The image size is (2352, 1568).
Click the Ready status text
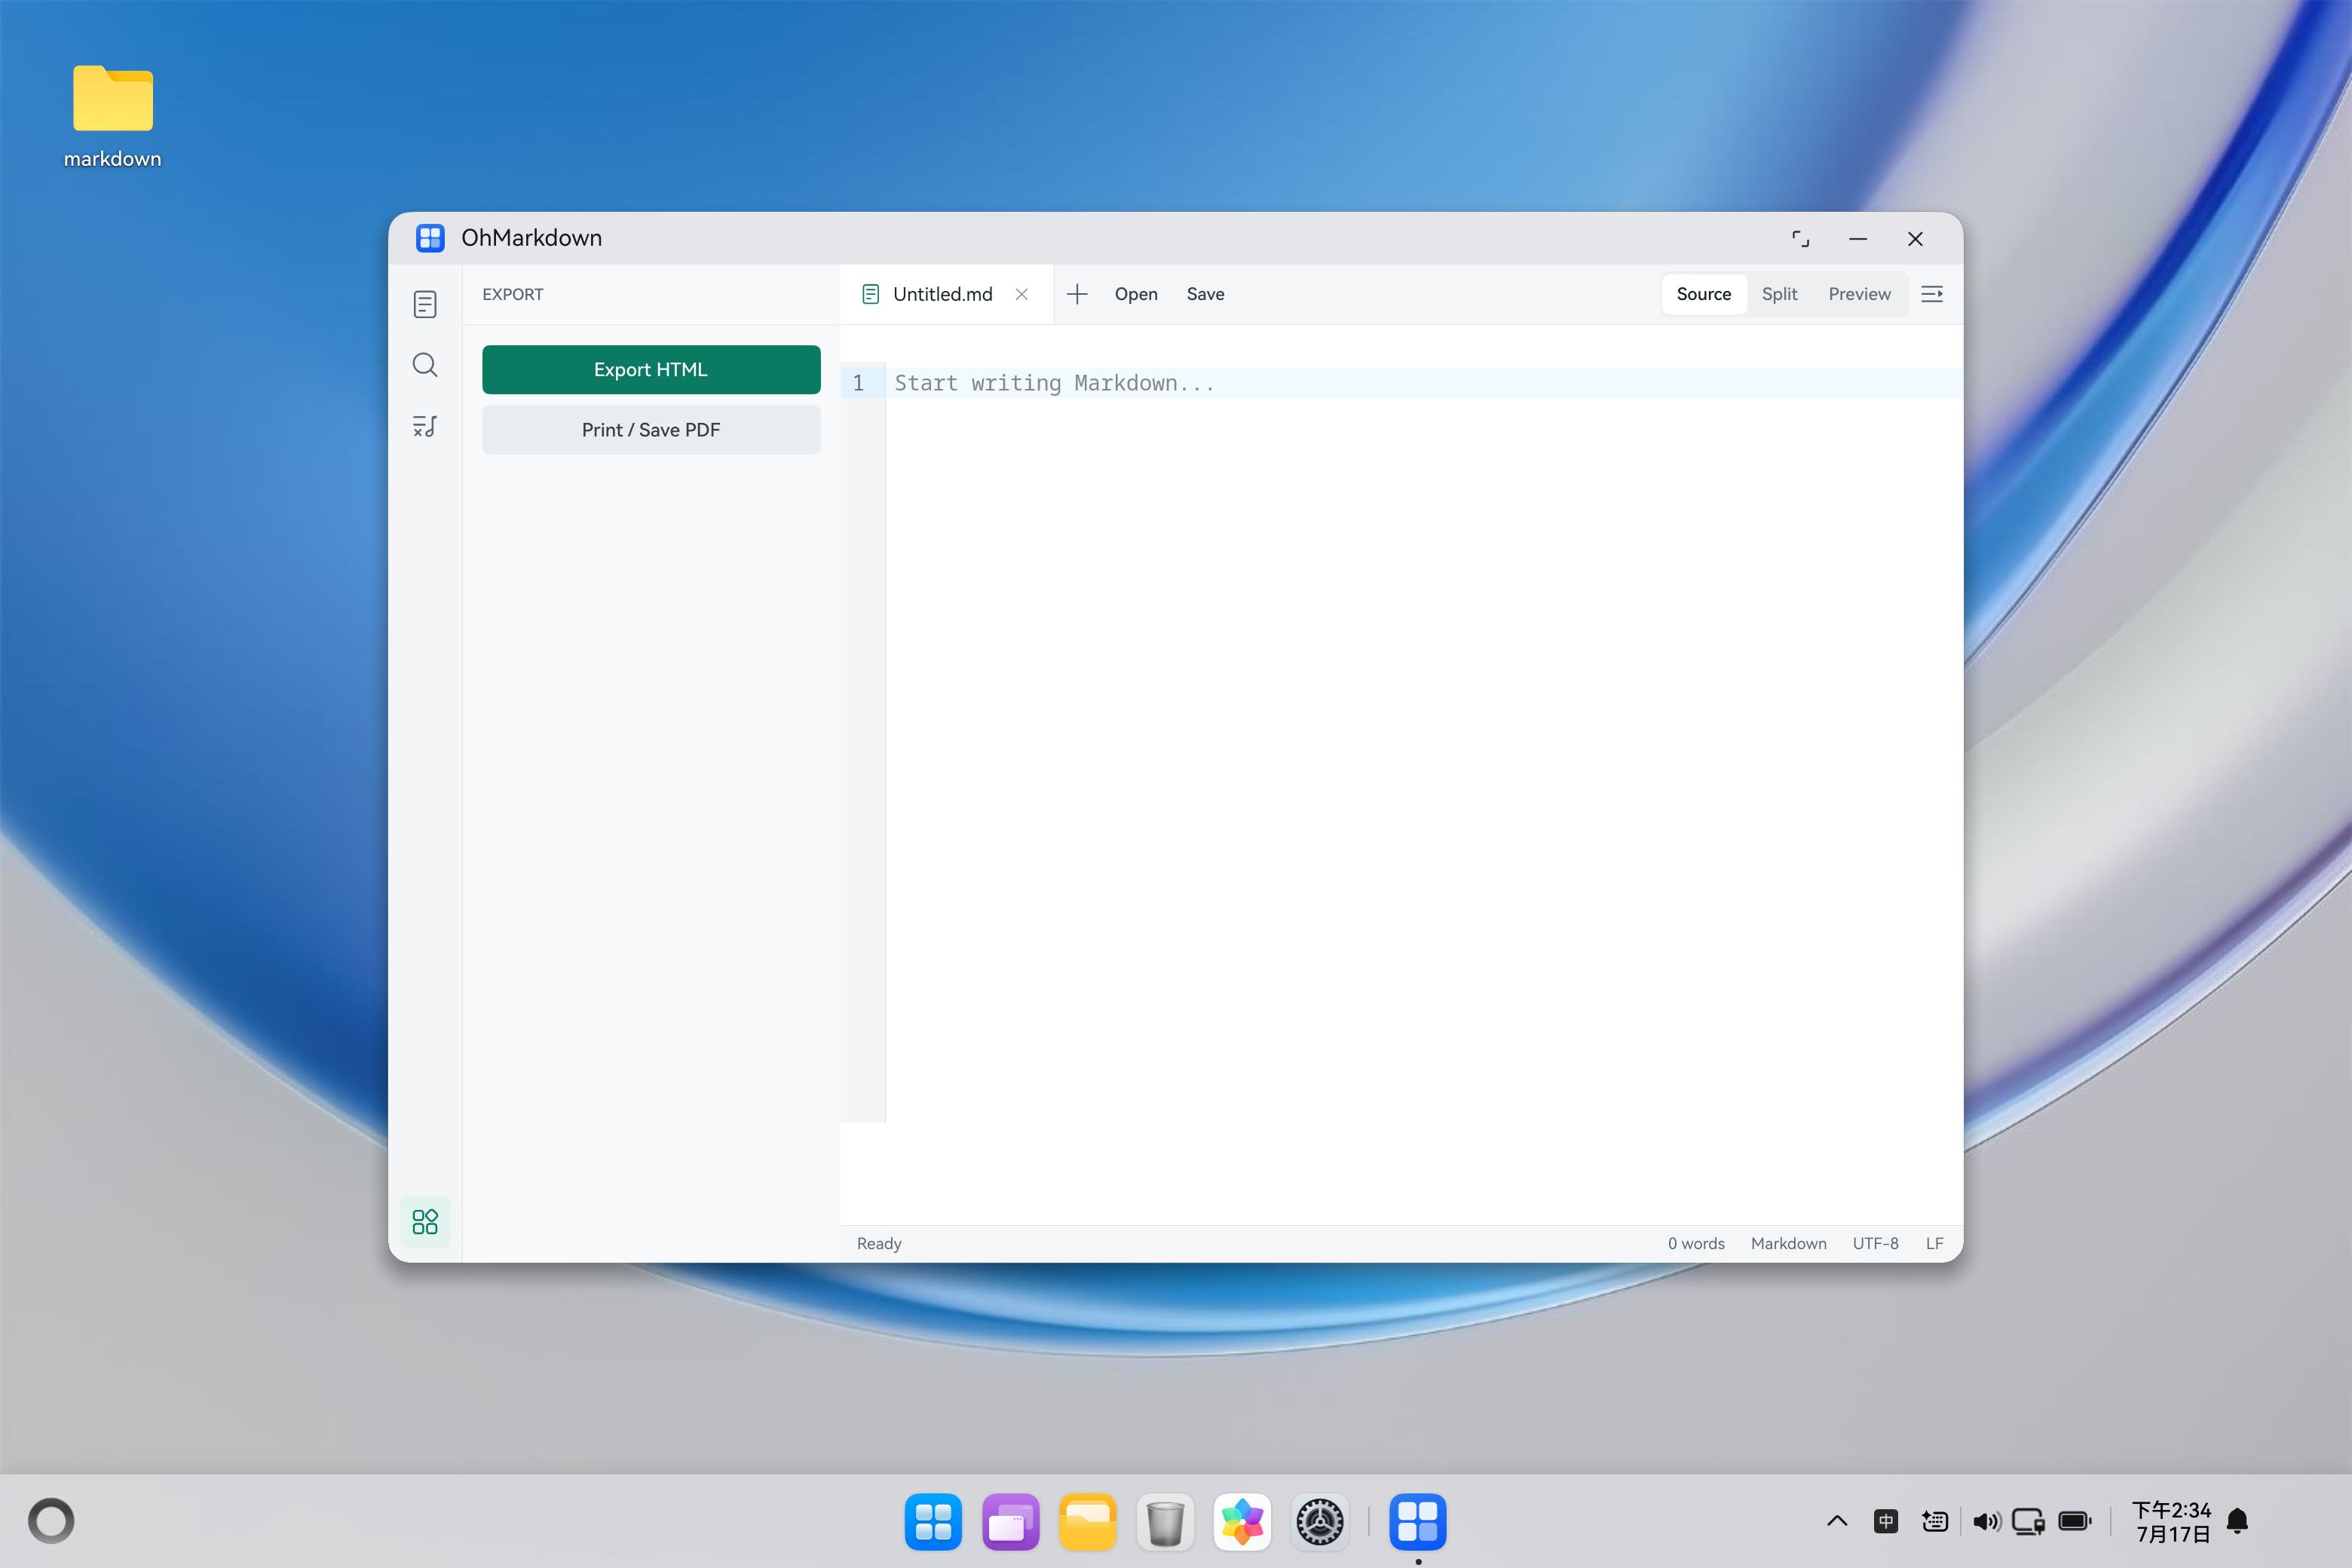click(879, 1243)
